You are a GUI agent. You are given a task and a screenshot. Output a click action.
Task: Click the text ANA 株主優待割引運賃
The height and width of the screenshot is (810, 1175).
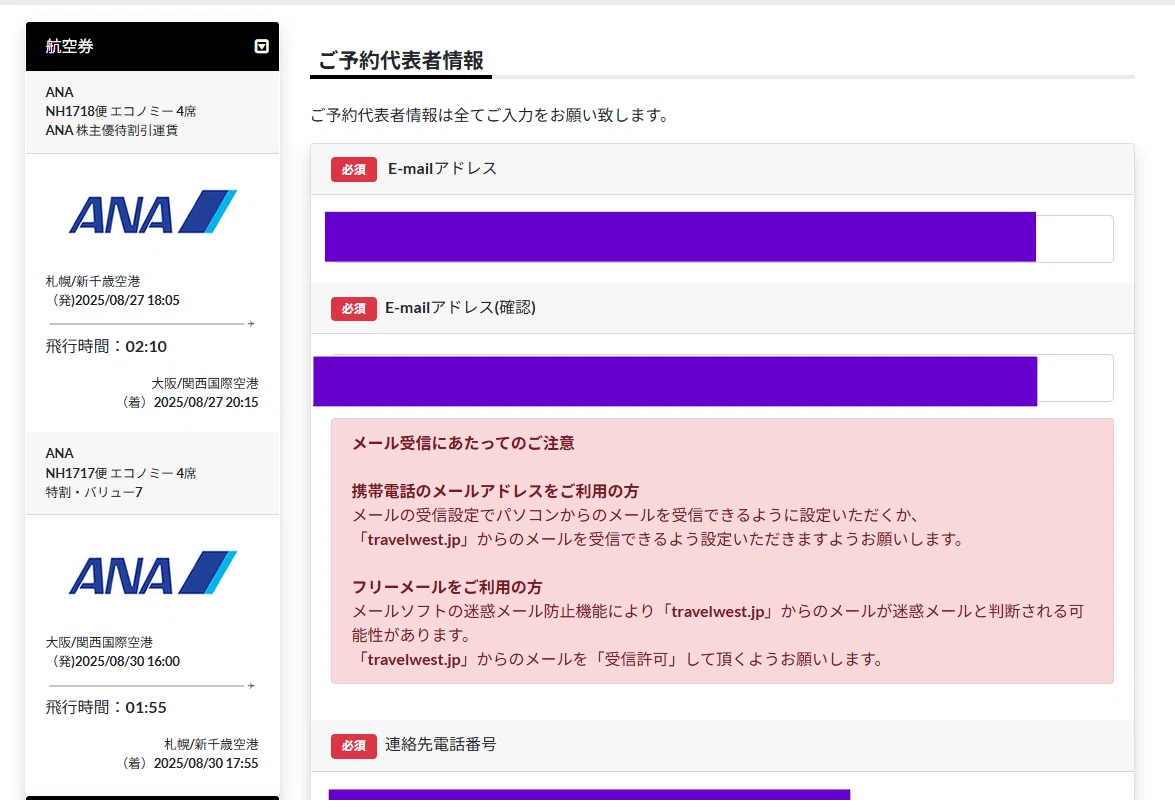click(x=112, y=130)
